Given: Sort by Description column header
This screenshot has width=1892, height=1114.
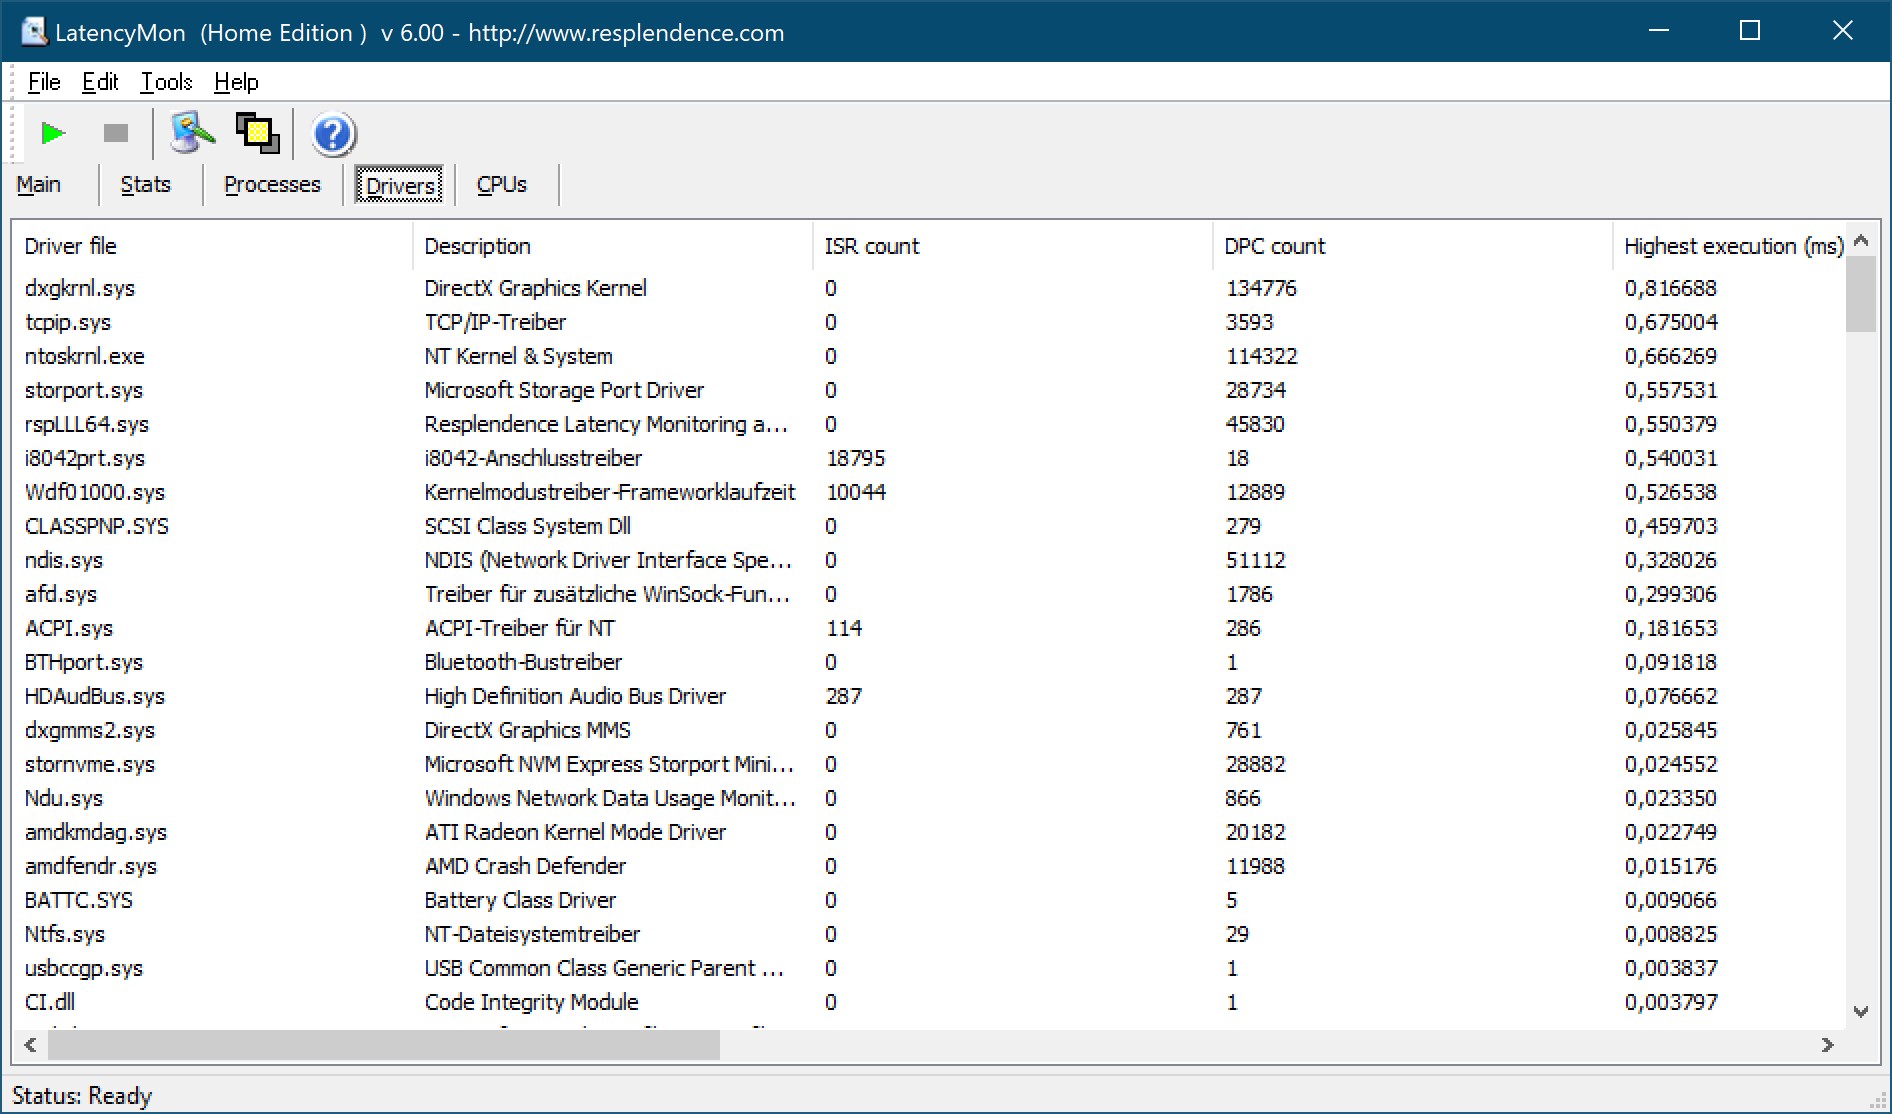Looking at the screenshot, I should pyautogui.click(x=612, y=246).
